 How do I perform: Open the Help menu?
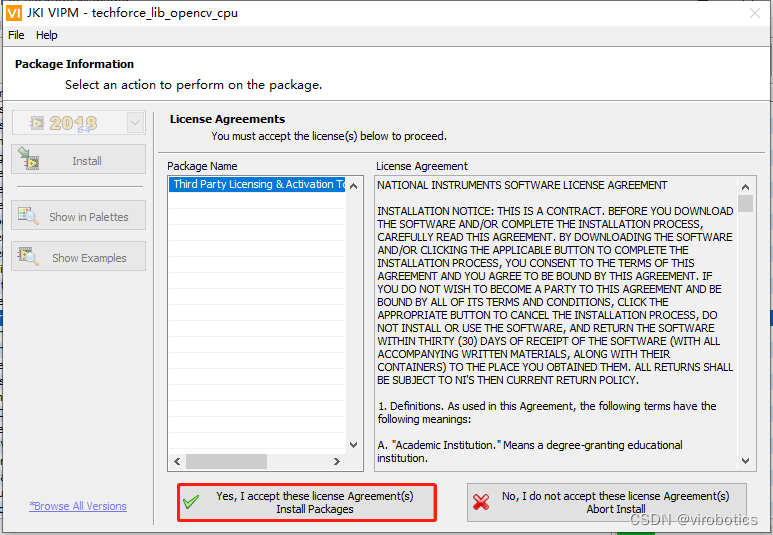coord(46,35)
